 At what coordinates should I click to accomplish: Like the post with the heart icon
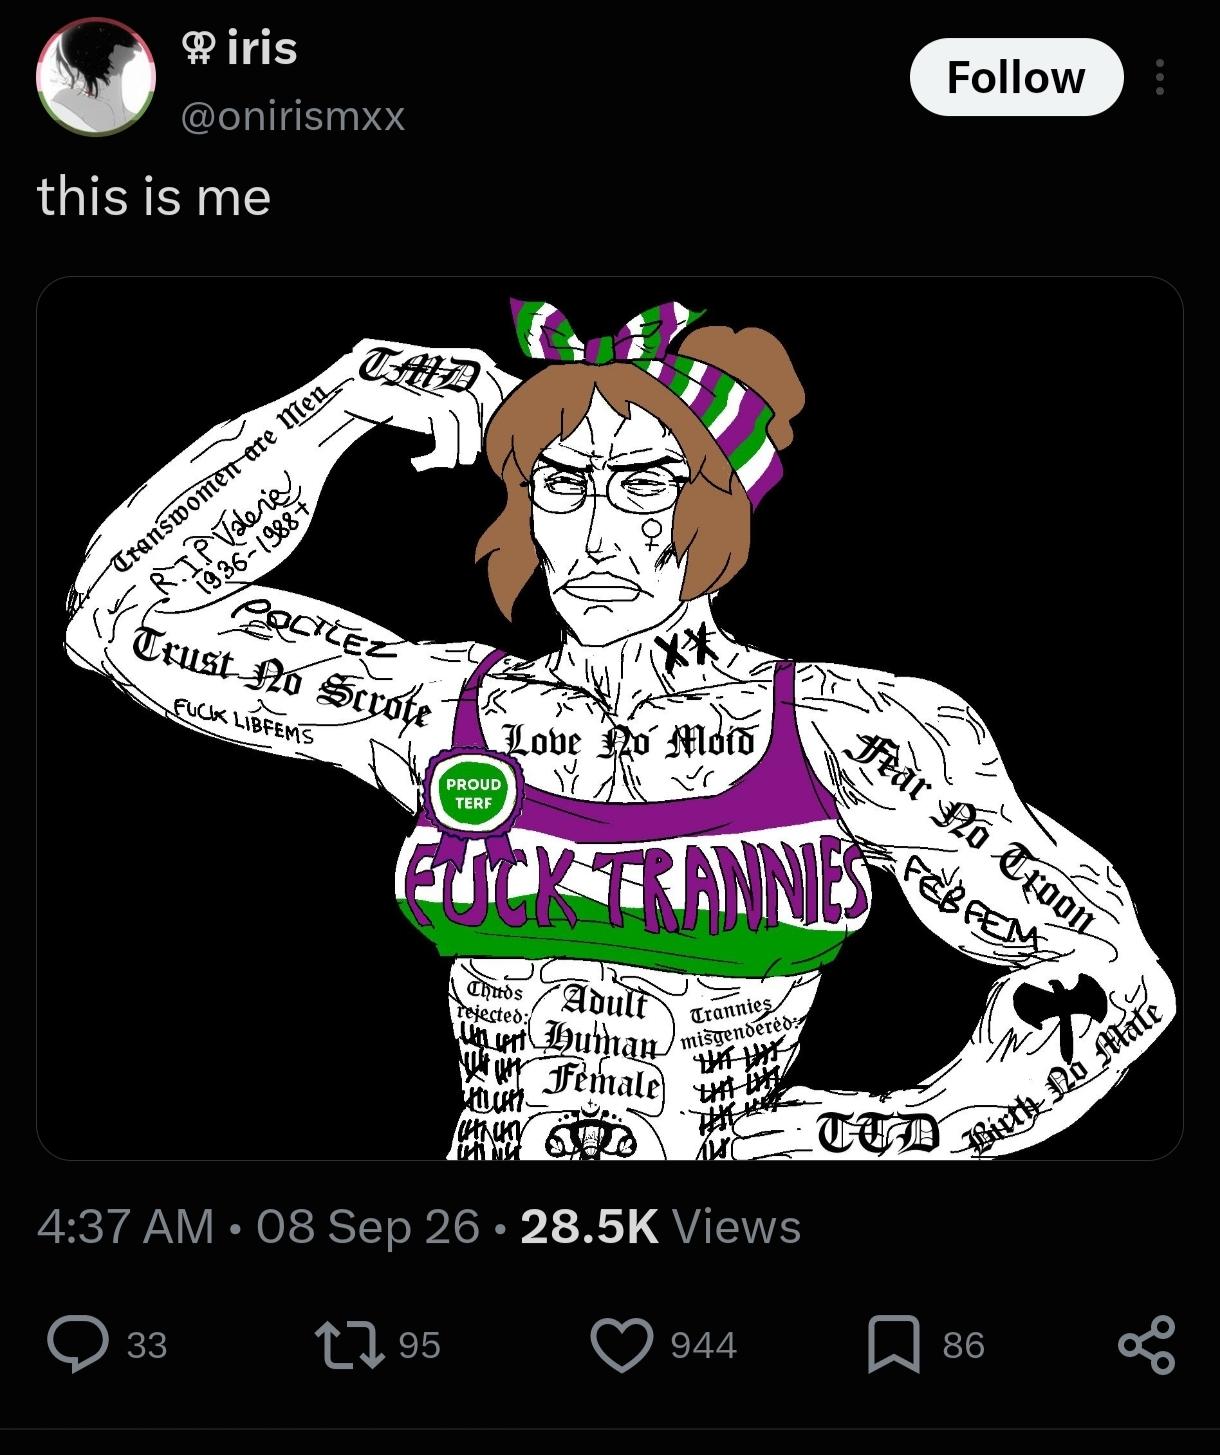(622, 1345)
